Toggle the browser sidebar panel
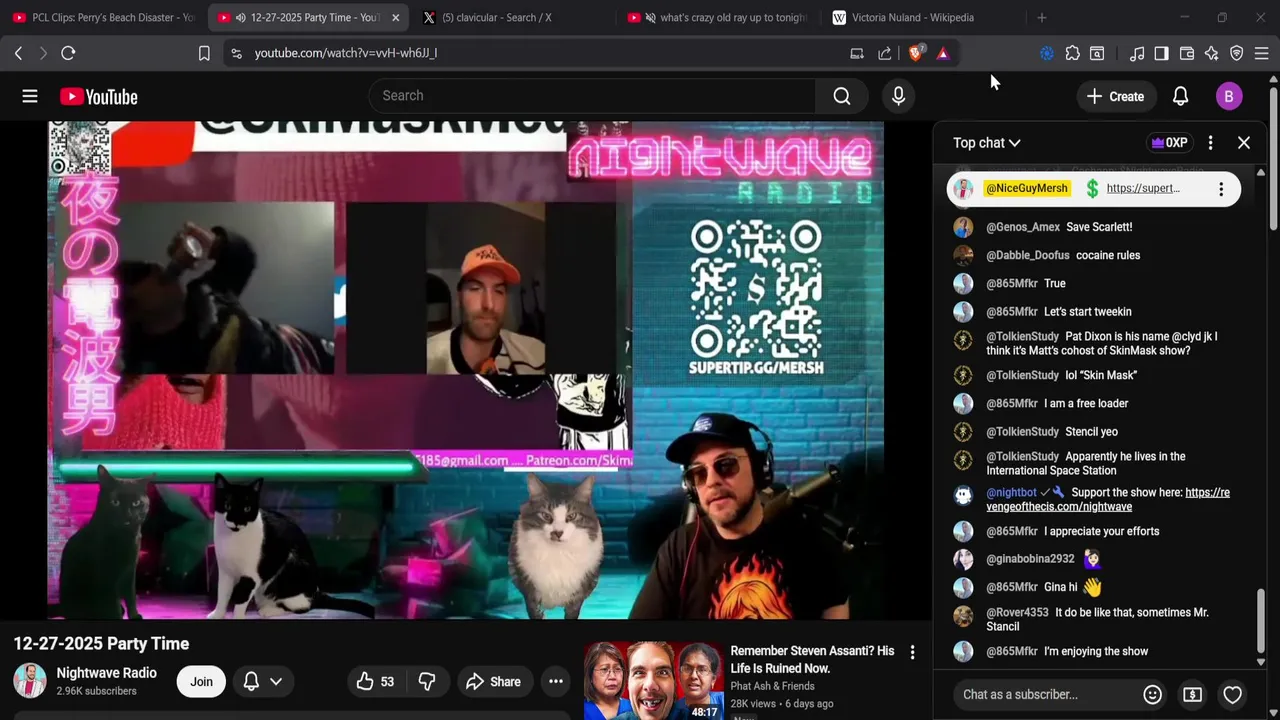This screenshot has width=1280, height=720. (1161, 53)
